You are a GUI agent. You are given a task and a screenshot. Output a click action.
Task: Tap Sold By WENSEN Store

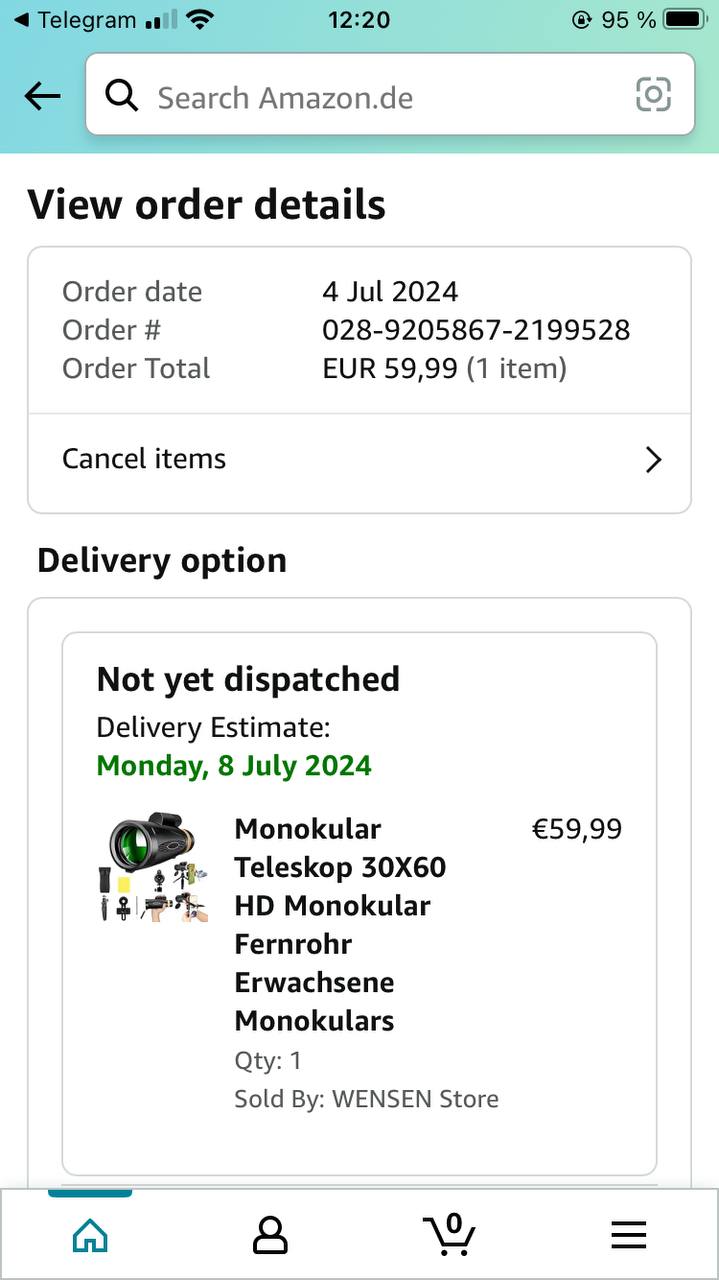pos(366,1099)
